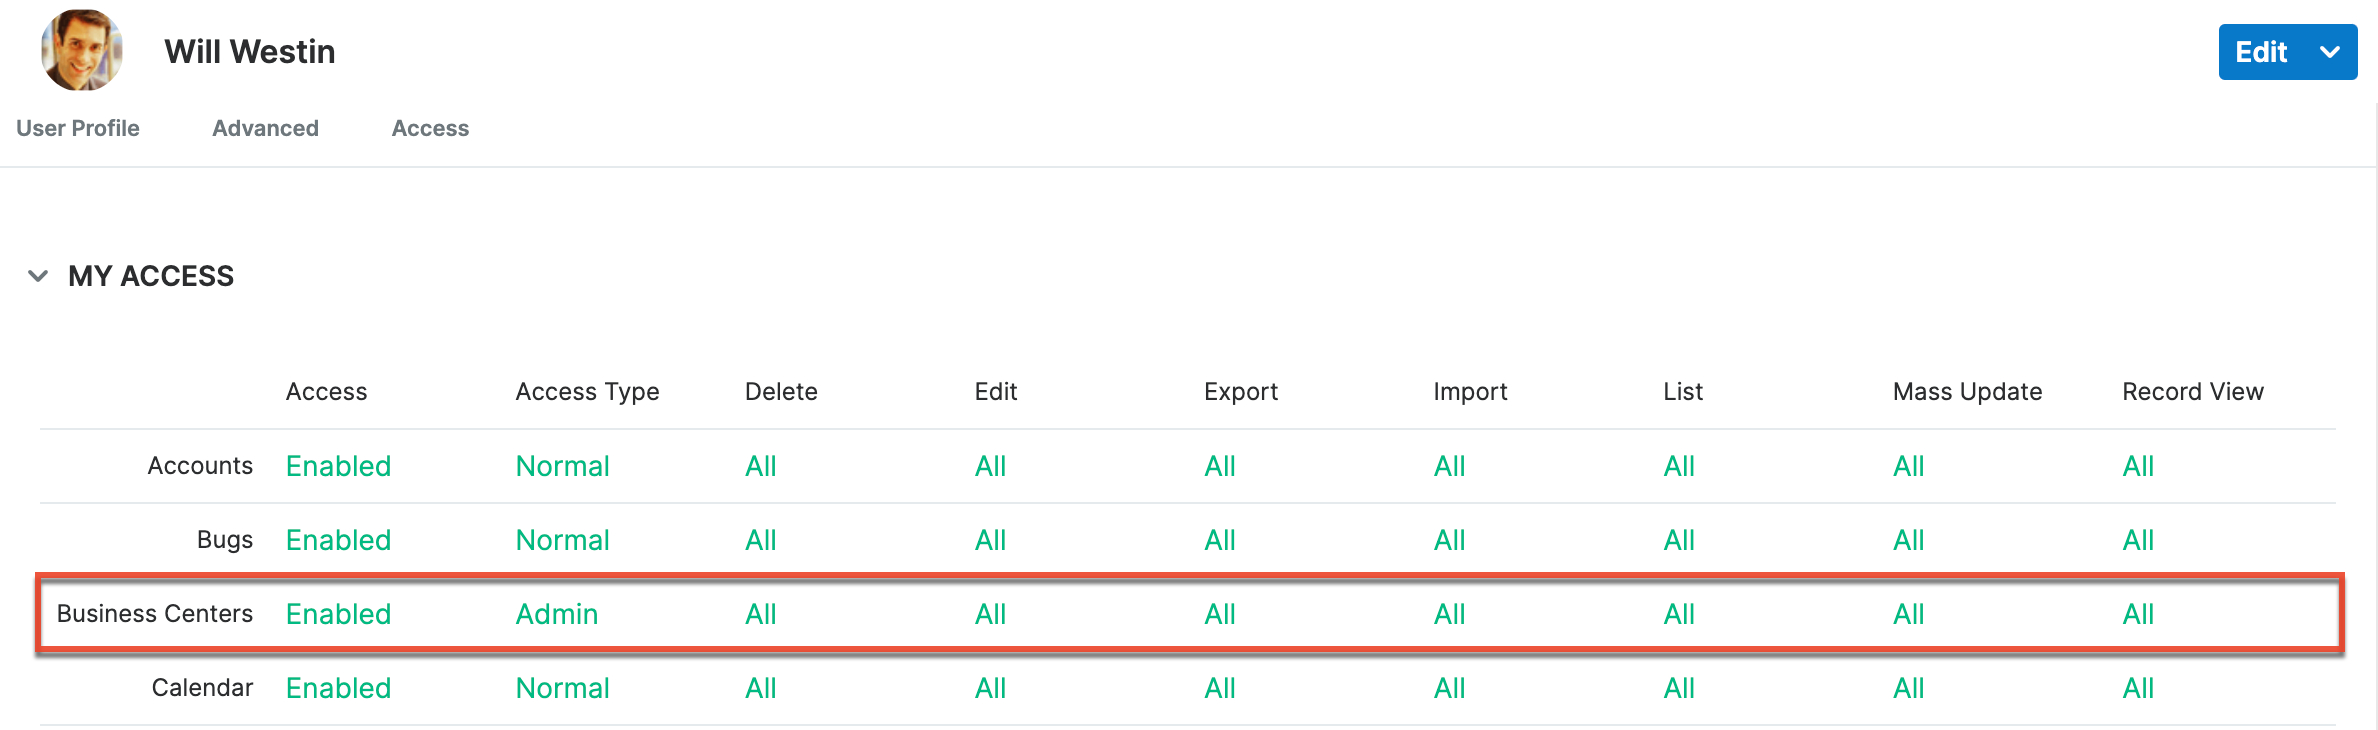Click Enabled in the Calendar row
2378x730 pixels.
coord(338,688)
